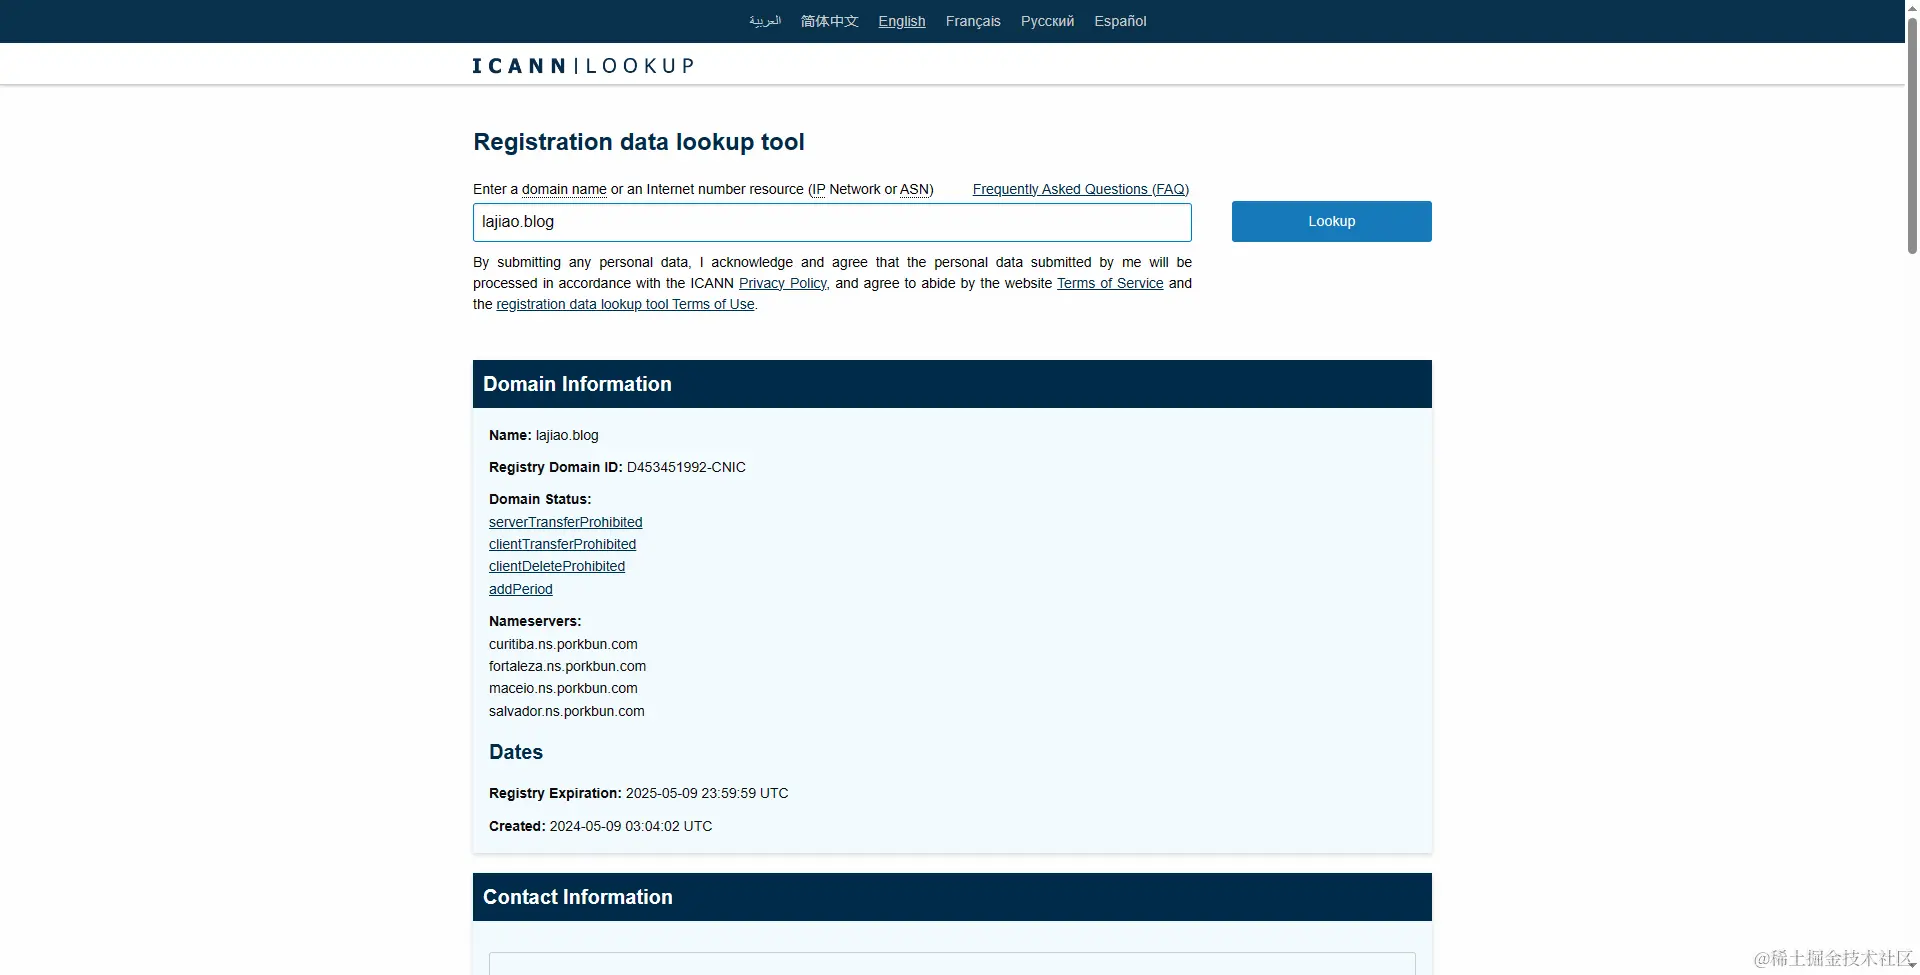Screen dimensions: 1920x975
Task: Select nameserver maceio.ns.porkbun.com
Action: point(563,688)
